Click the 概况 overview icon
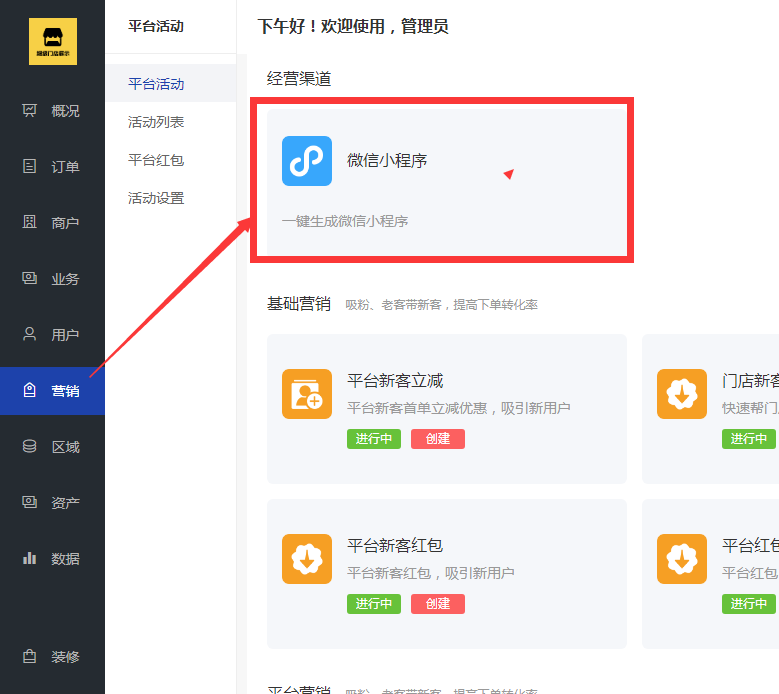779x694 pixels. click(x=29, y=110)
